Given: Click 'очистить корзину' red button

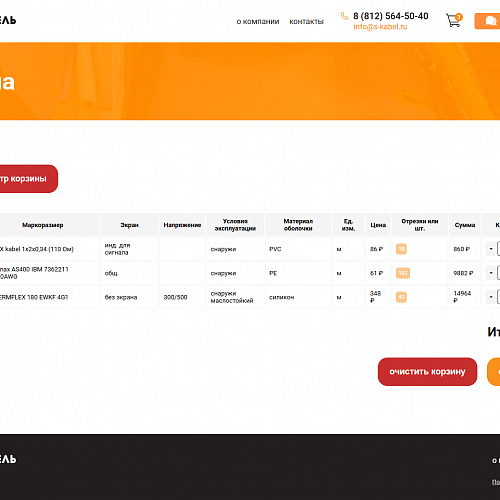Looking at the screenshot, I should (427, 372).
